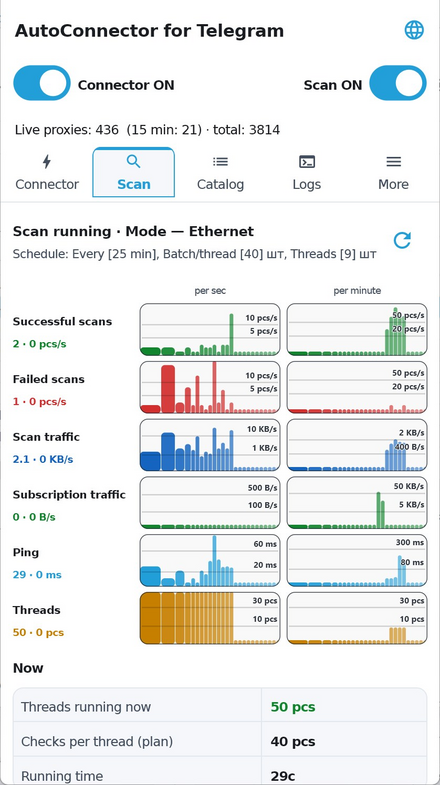Click the lightning bolt Connector icon

47,162
